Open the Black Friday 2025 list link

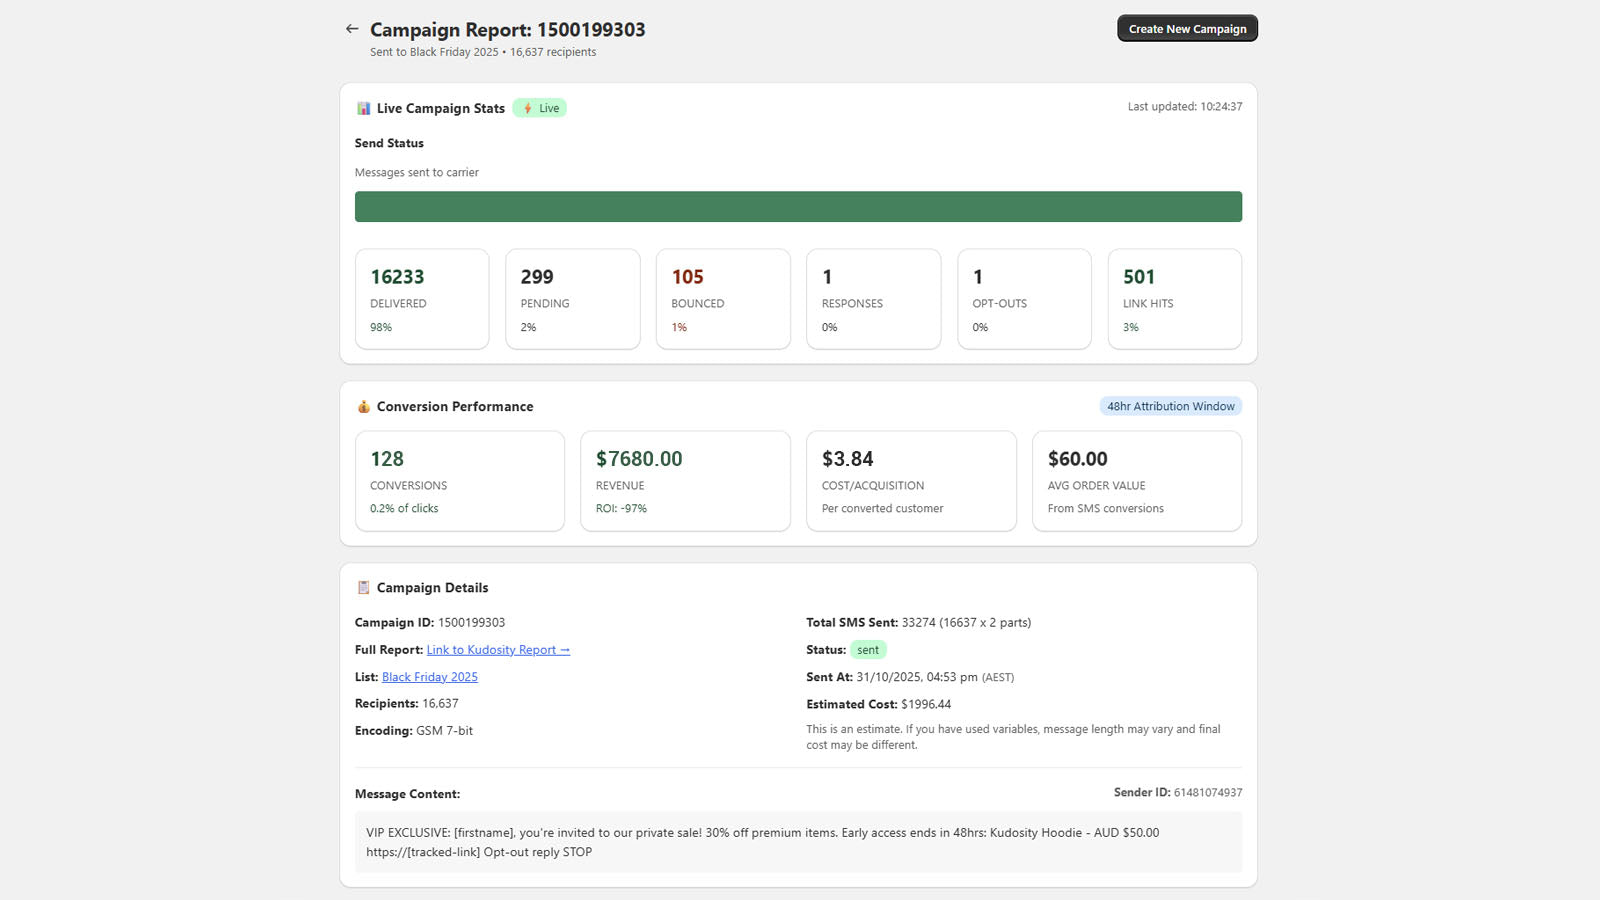(x=429, y=677)
